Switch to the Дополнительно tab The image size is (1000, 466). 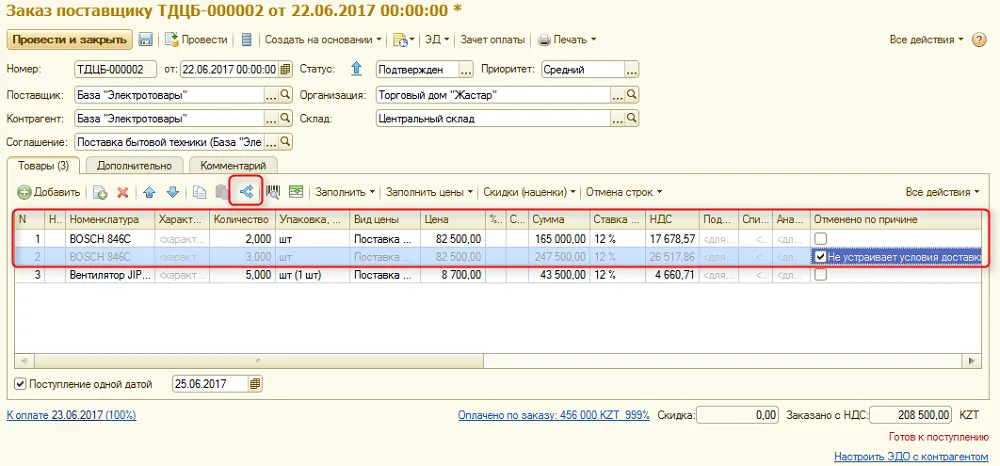point(134,166)
